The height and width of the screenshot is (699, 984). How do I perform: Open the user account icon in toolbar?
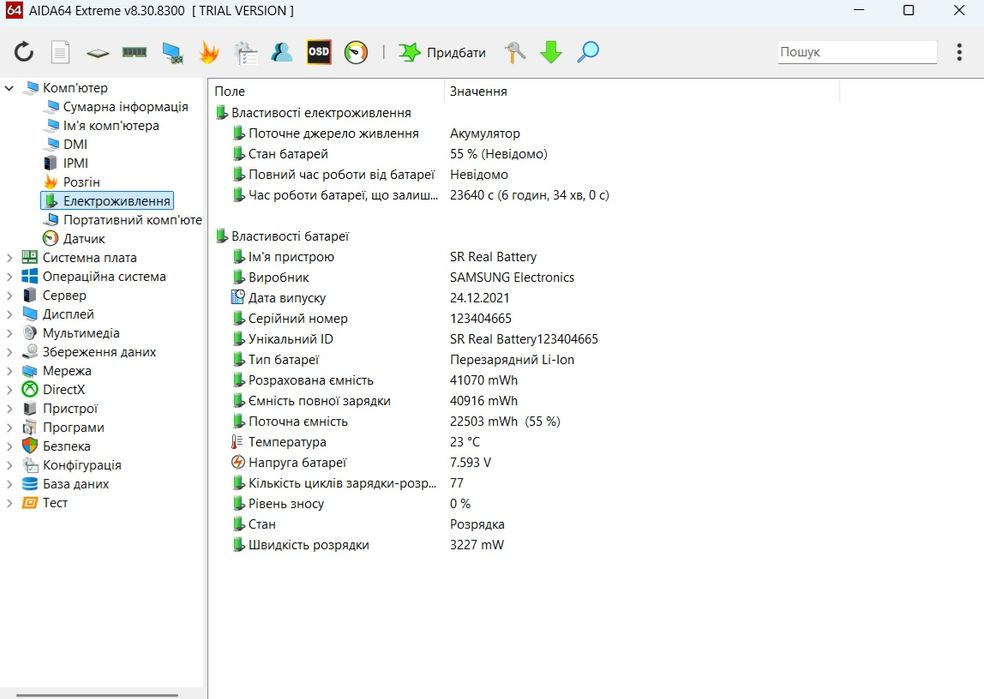coord(282,52)
